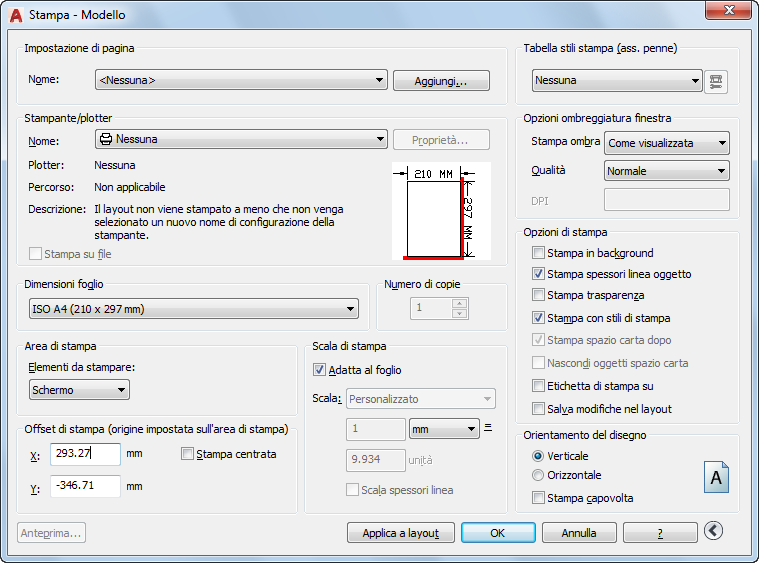Click the equals icon beside scale units
This screenshot has height=563, width=759.
coord(488,428)
